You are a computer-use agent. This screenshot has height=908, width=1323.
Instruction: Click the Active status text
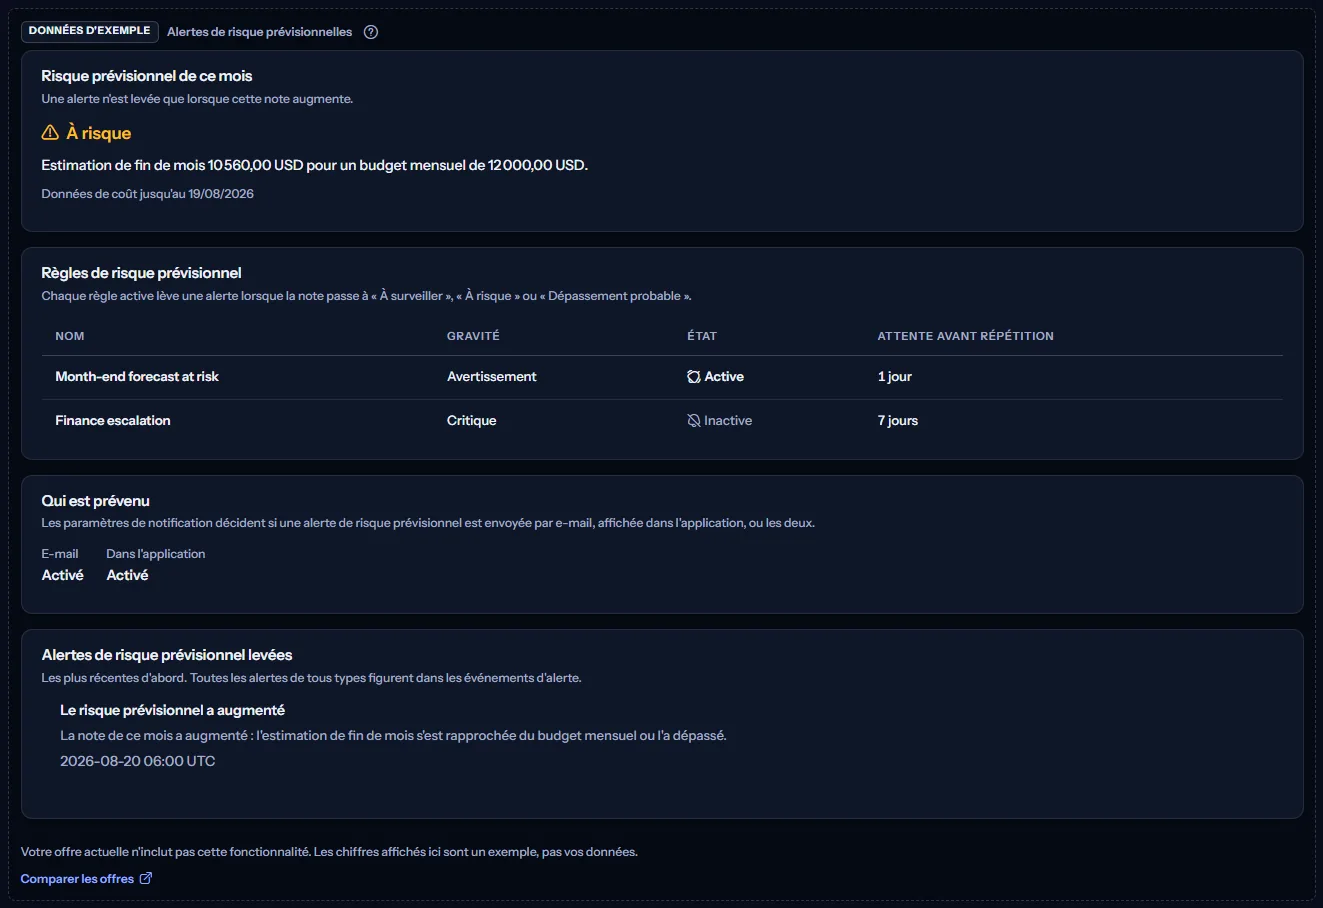click(724, 377)
